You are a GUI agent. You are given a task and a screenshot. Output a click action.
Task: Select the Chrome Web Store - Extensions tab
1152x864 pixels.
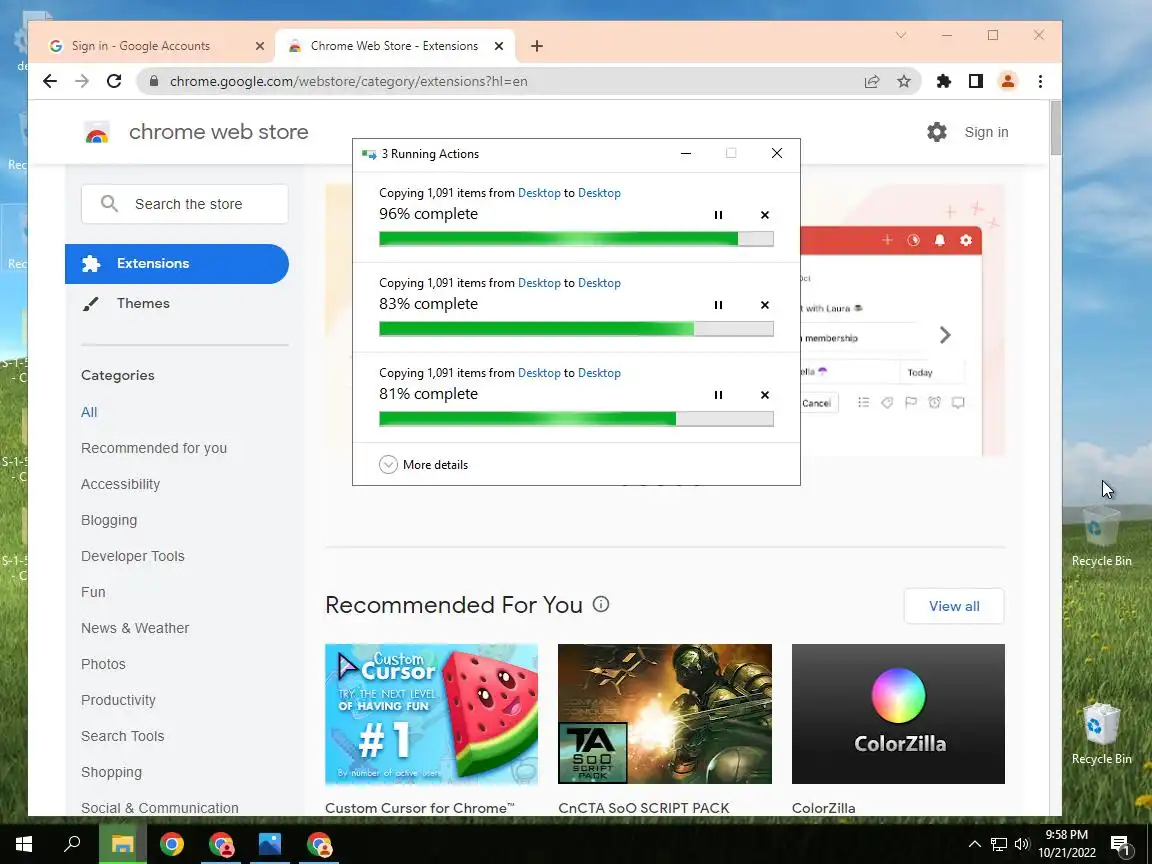click(x=394, y=46)
